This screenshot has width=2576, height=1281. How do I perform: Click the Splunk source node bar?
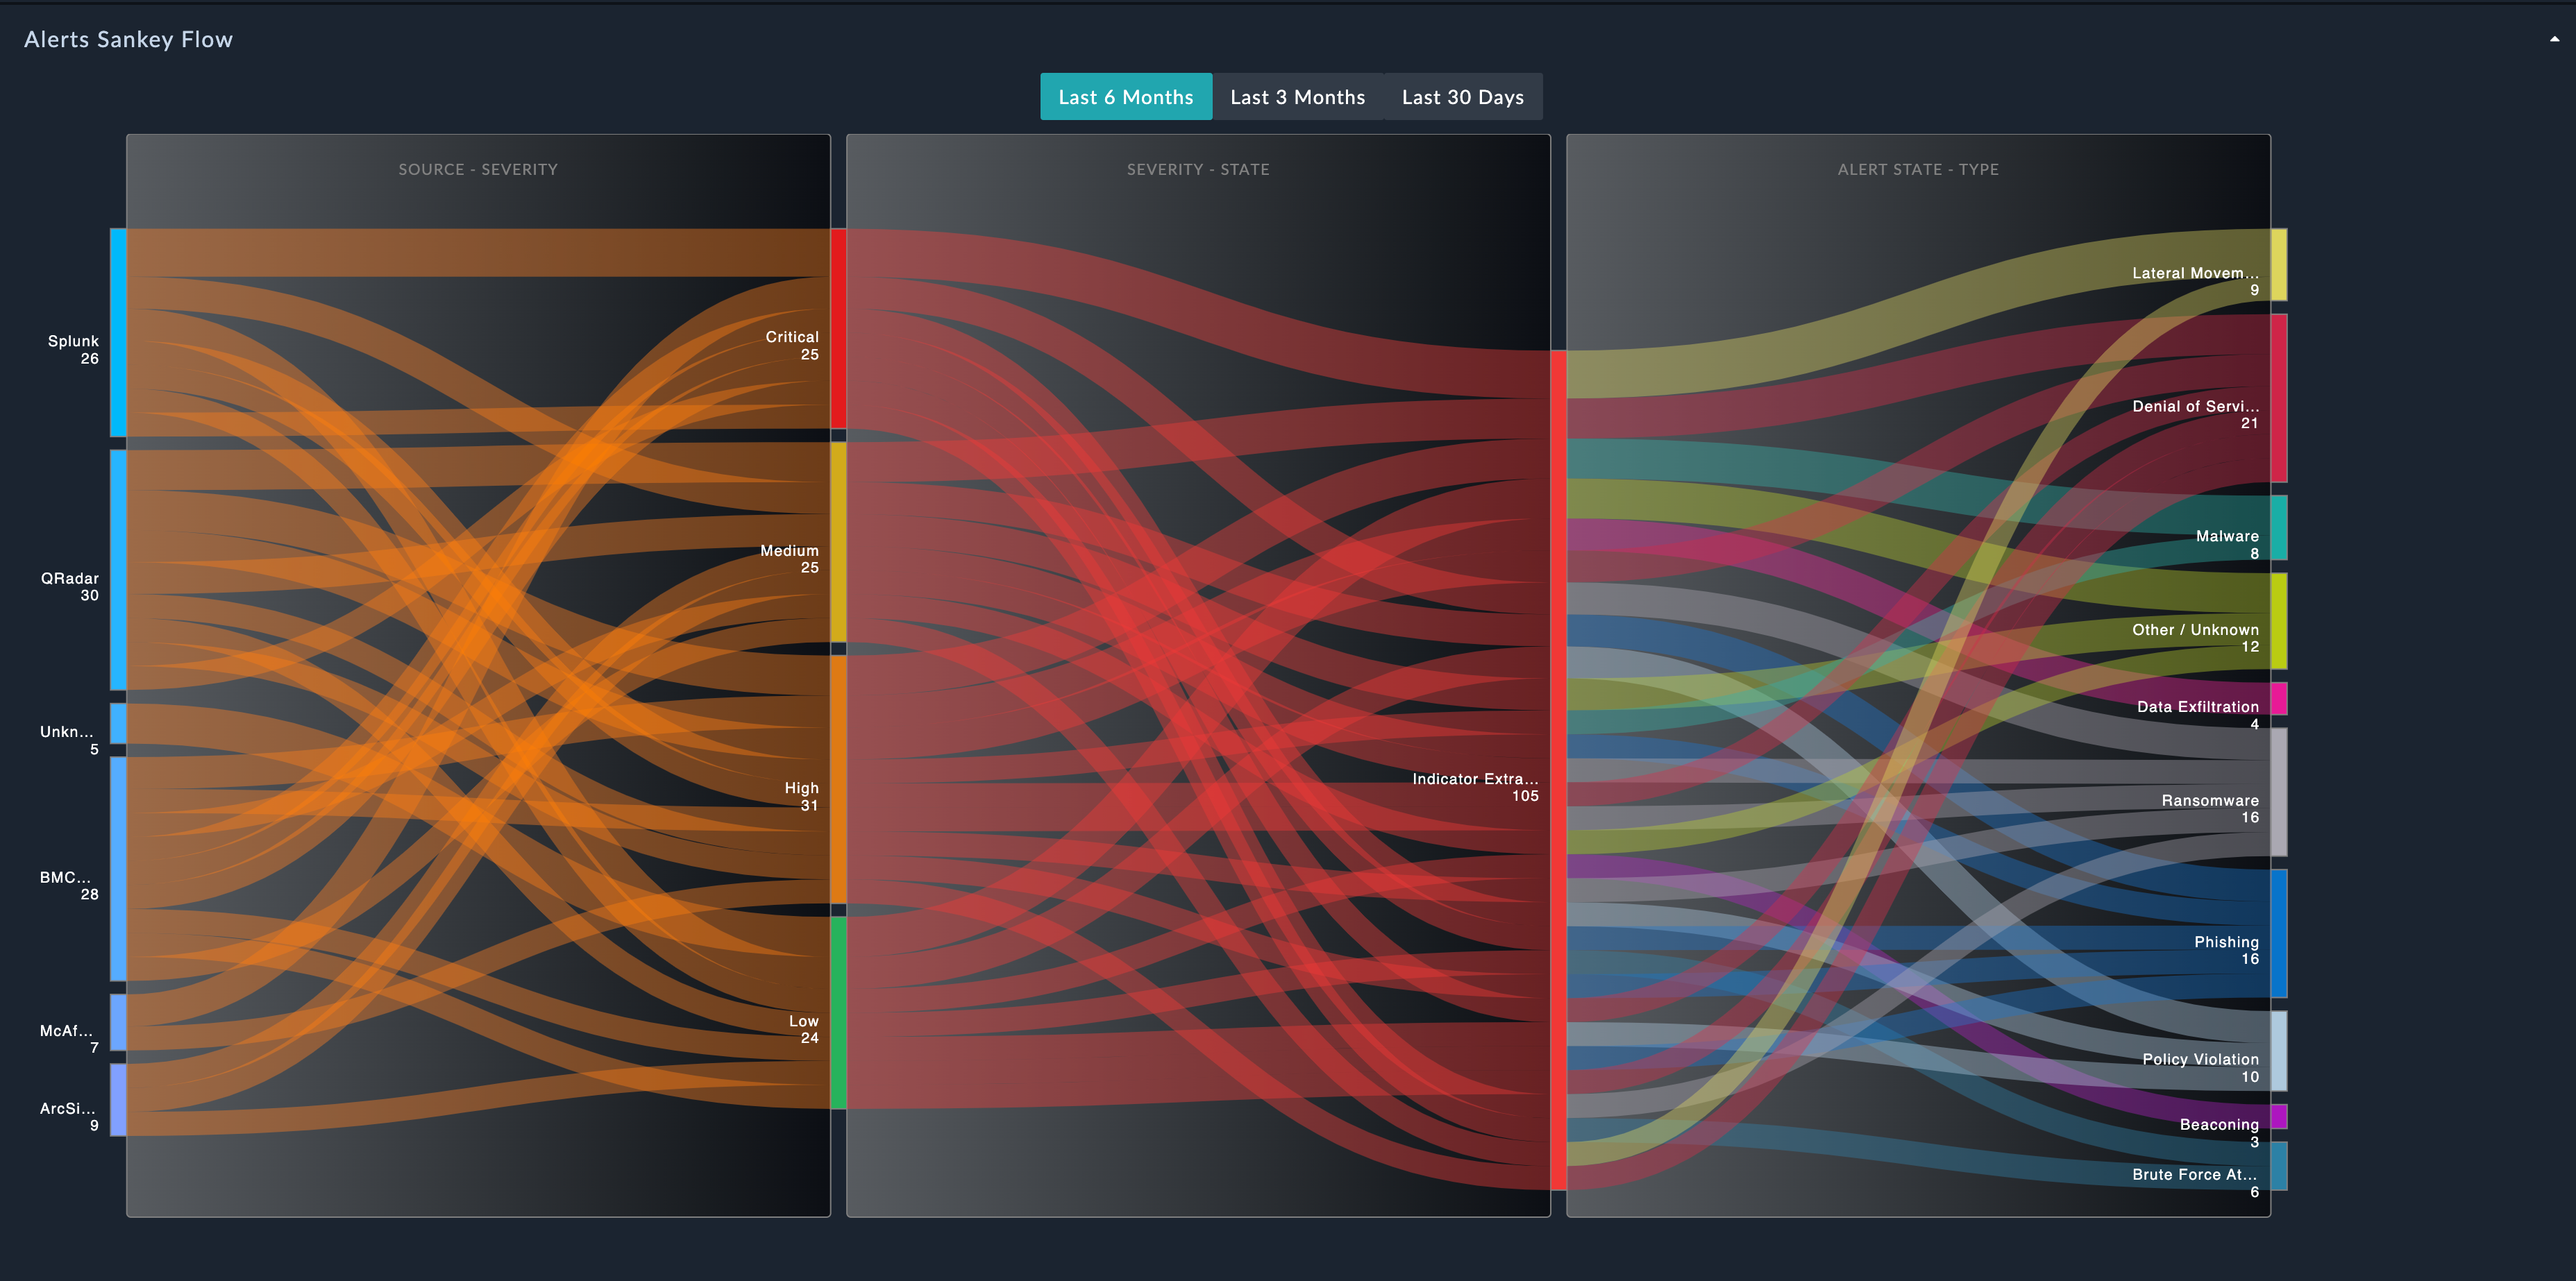point(118,332)
